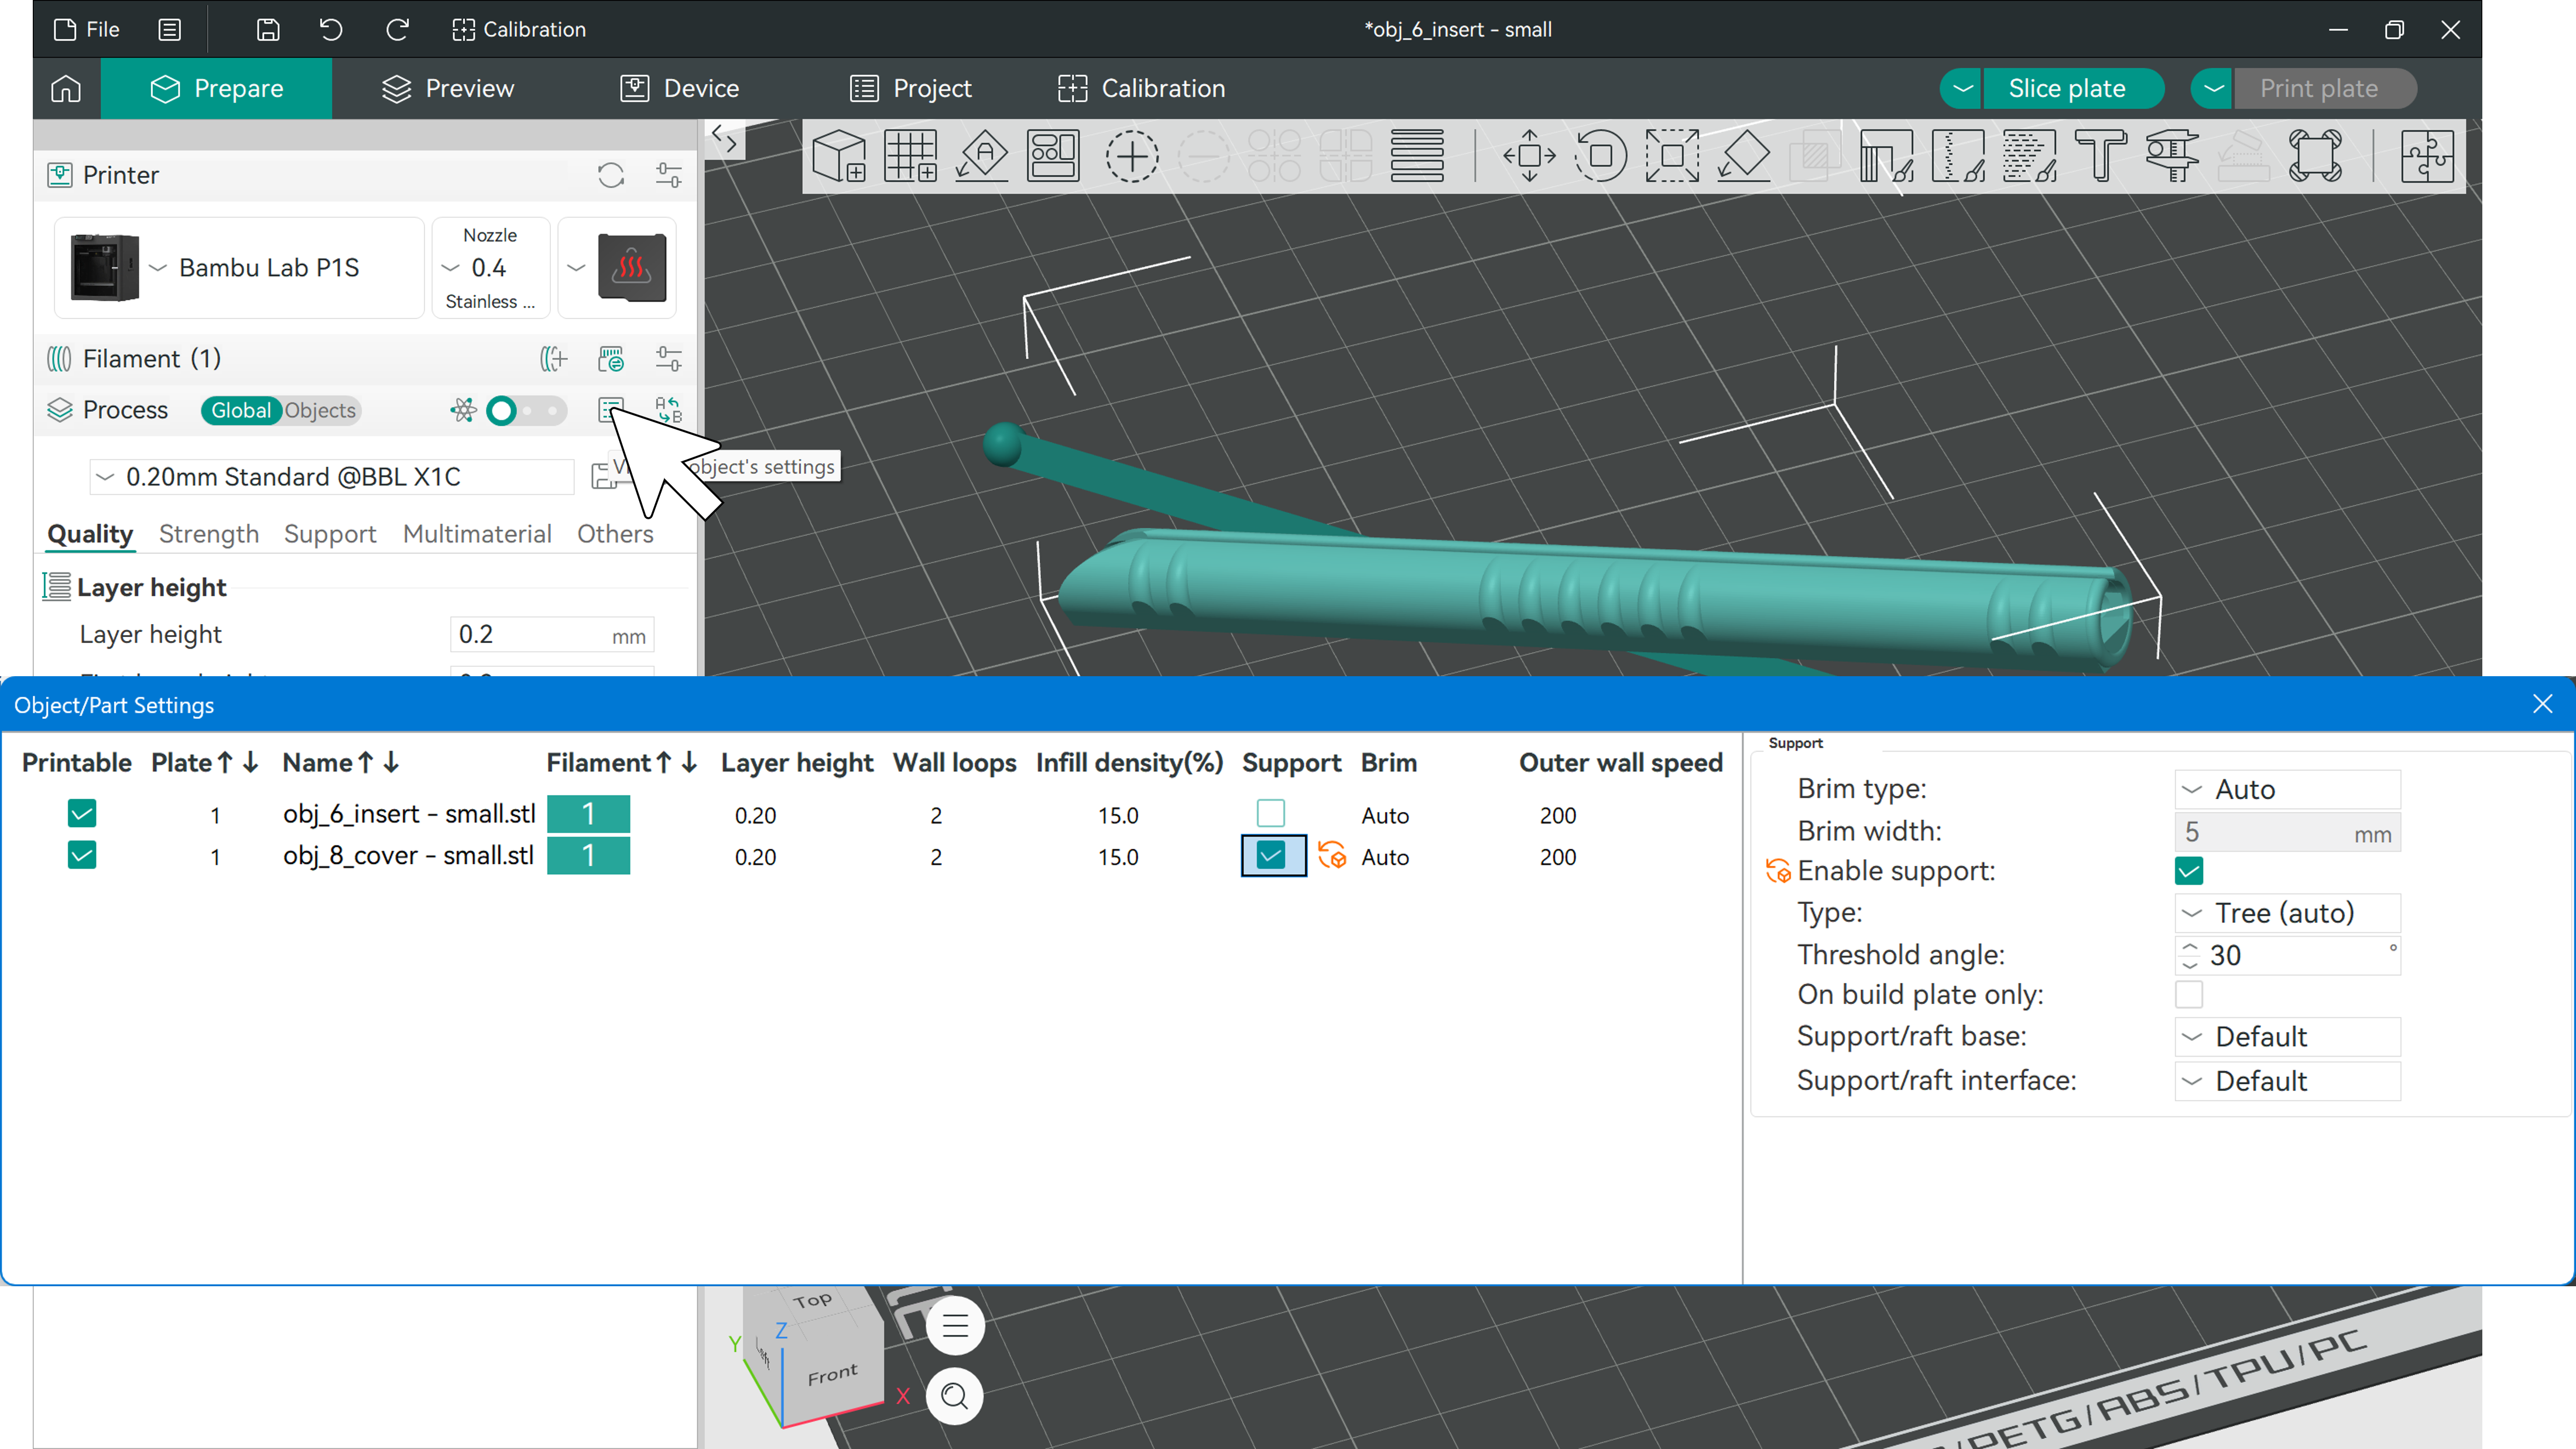Switch to the Preview tab

click(x=448, y=88)
